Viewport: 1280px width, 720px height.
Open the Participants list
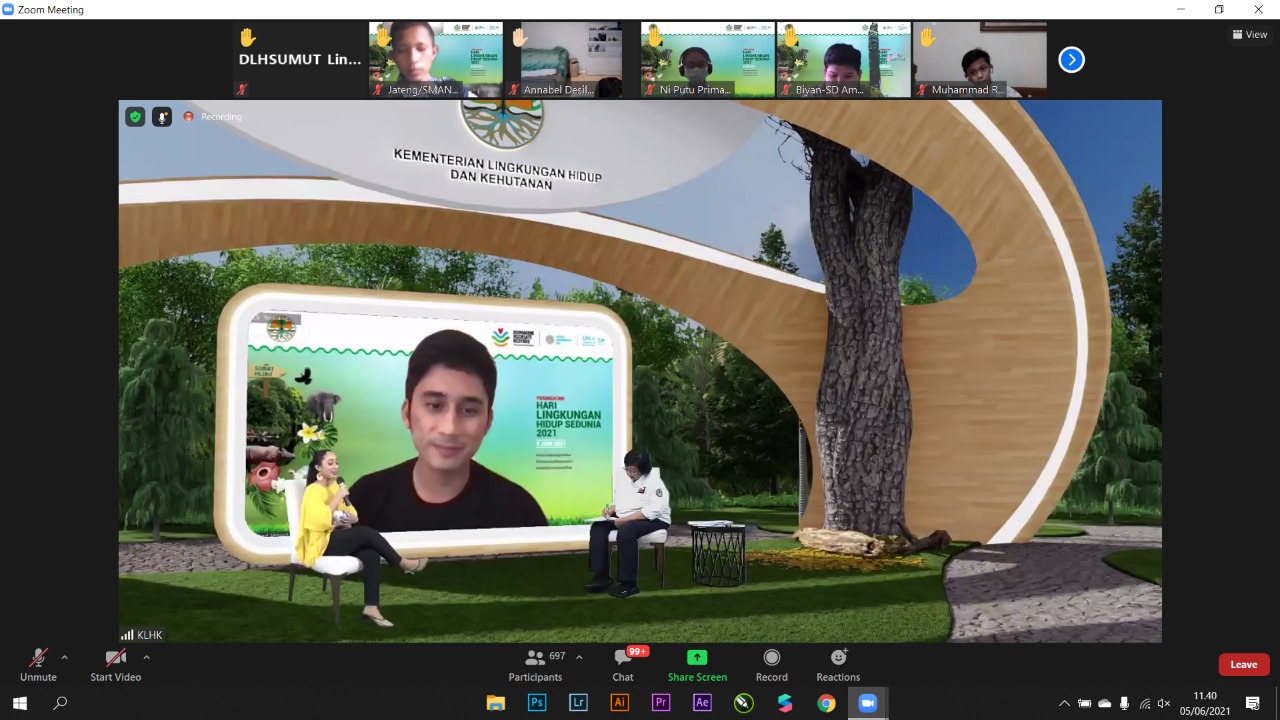click(x=536, y=665)
